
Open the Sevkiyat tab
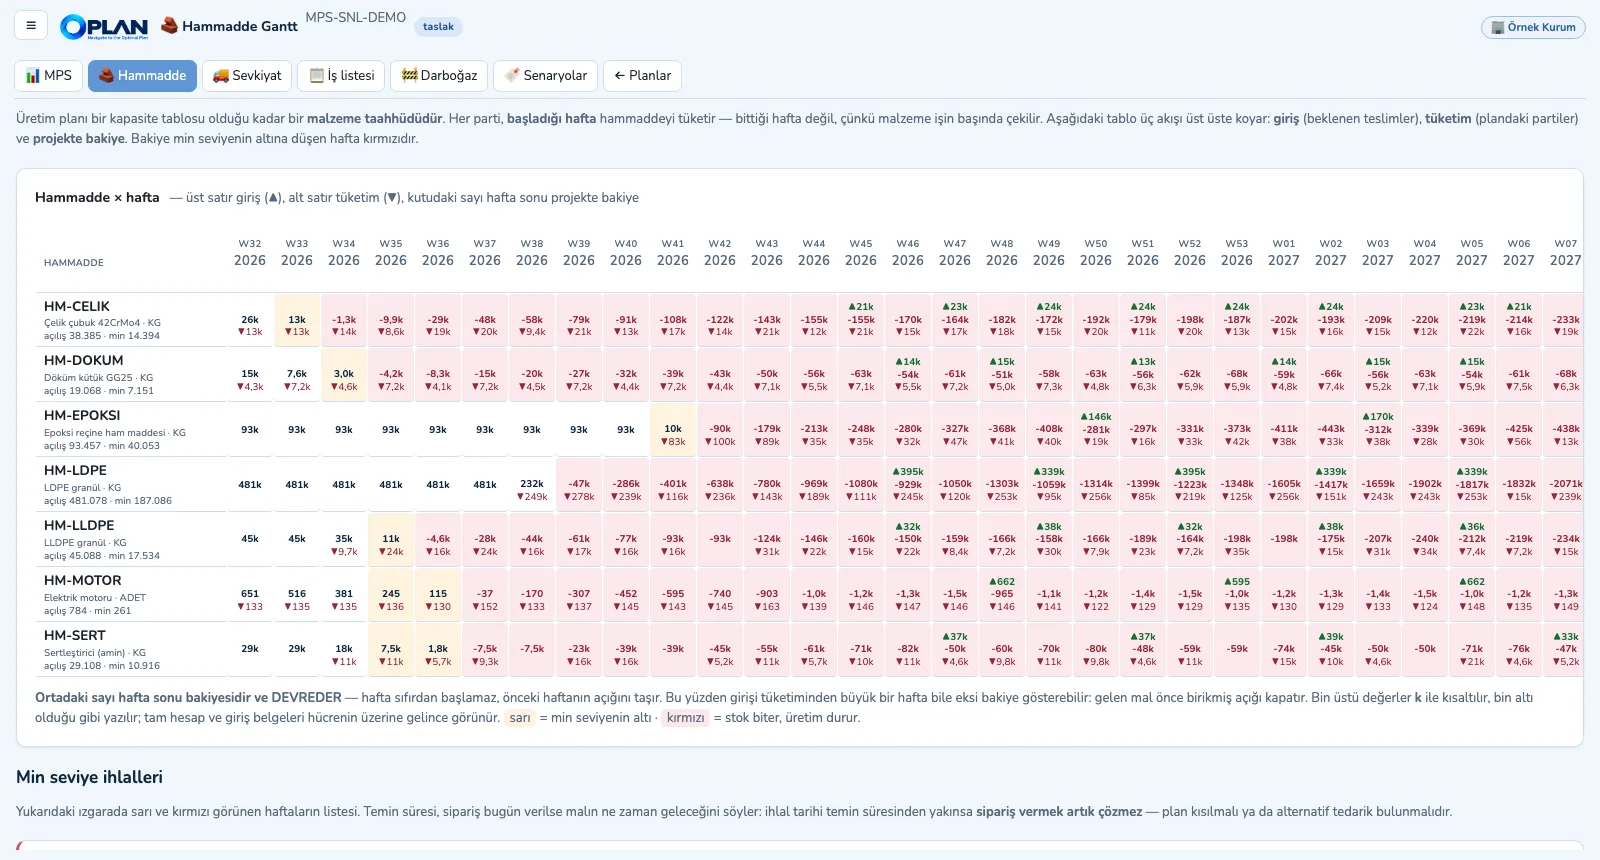pos(247,76)
